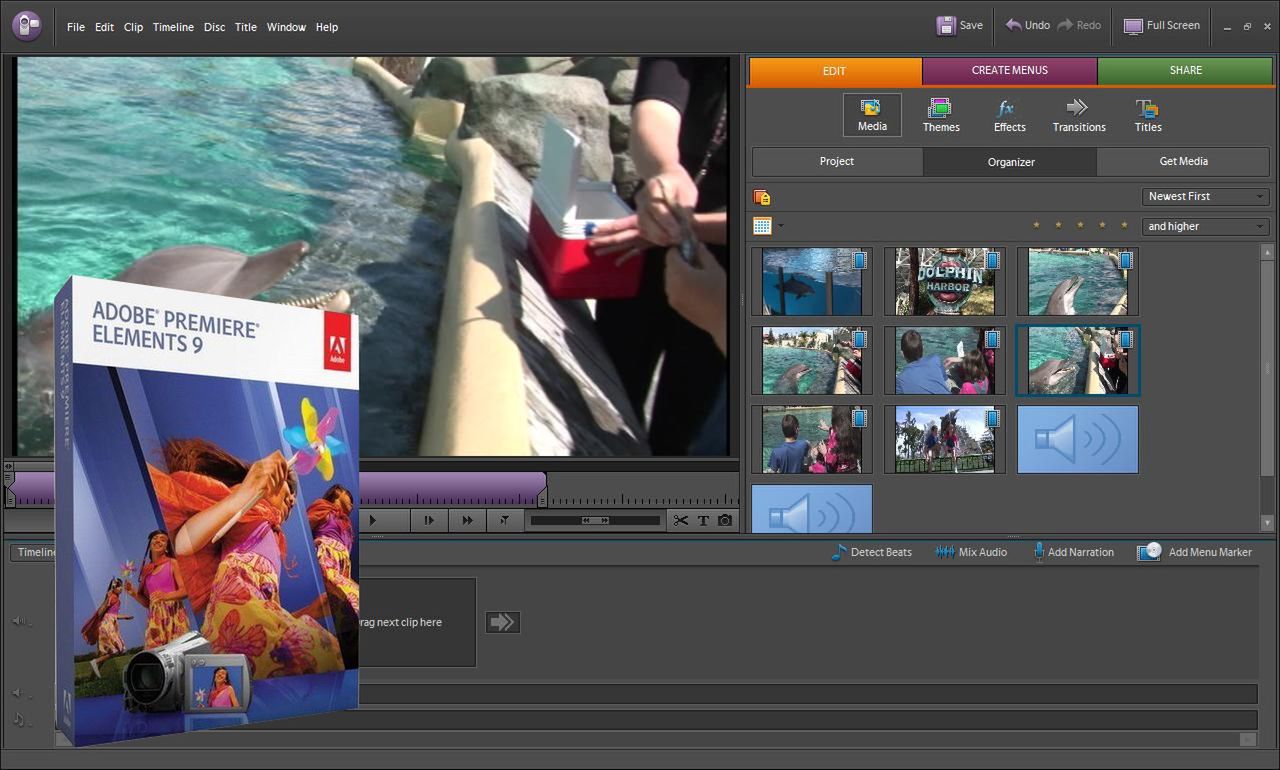The image size is (1280, 770).
Task: Click the Add Menu Marker disc icon
Action: coord(1149,552)
